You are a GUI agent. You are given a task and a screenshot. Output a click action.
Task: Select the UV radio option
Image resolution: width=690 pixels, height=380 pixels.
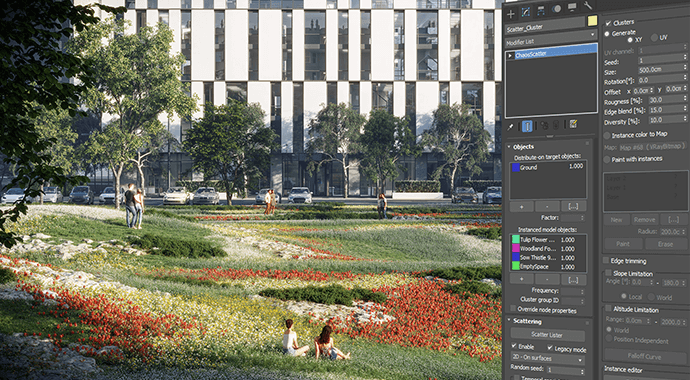[654, 37]
